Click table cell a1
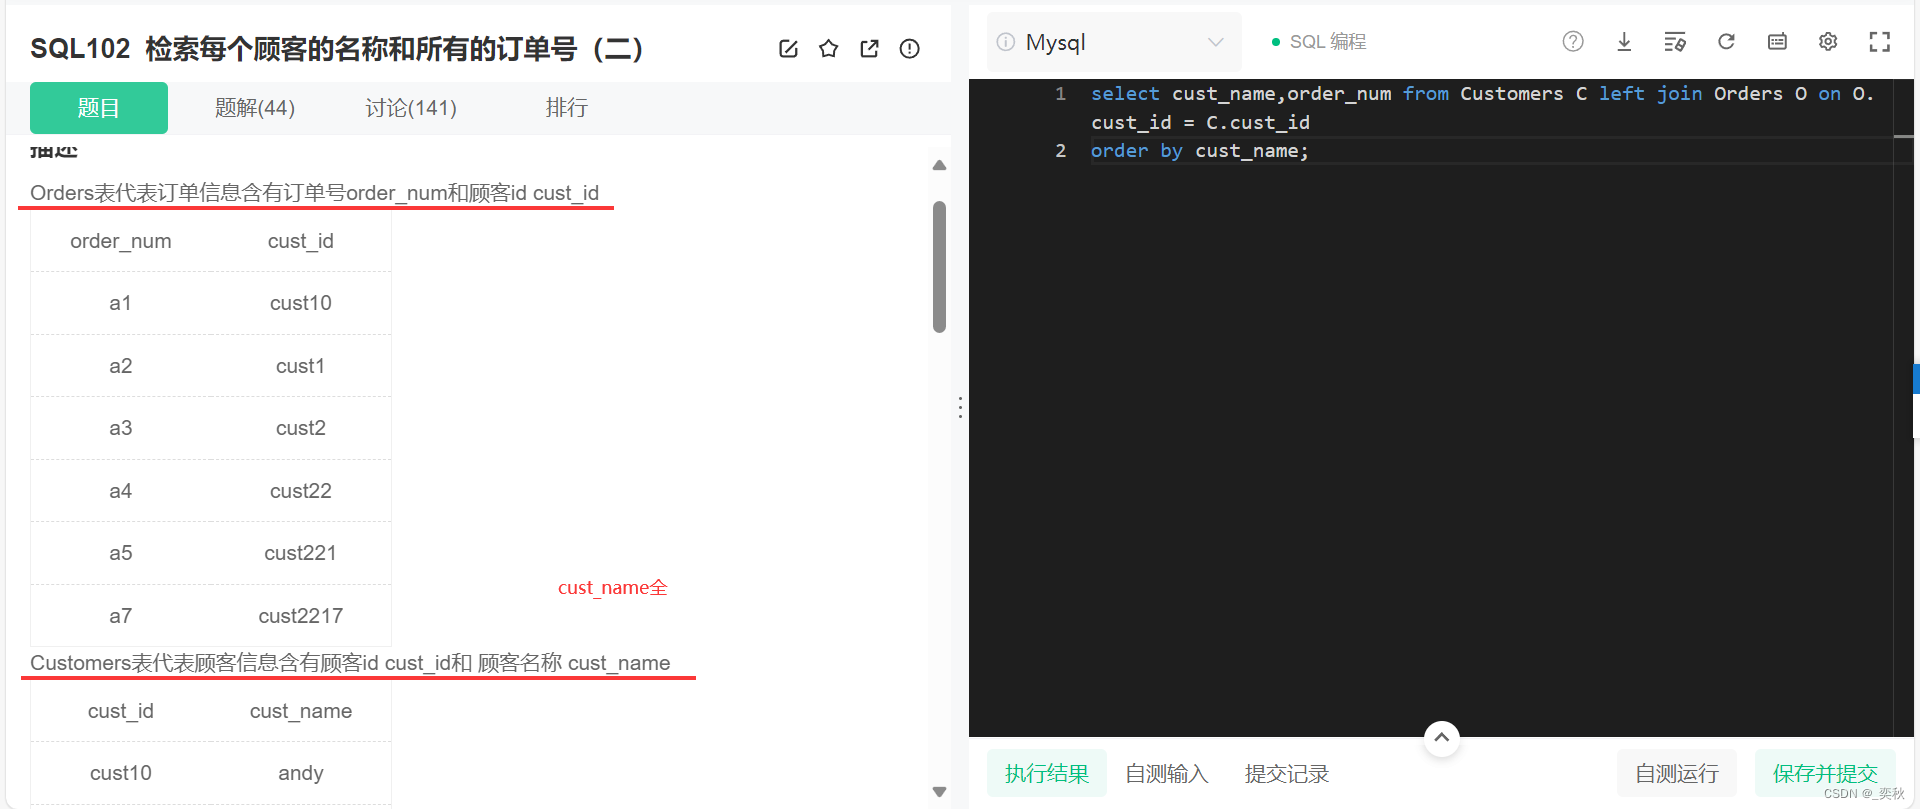 tap(121, 303)
